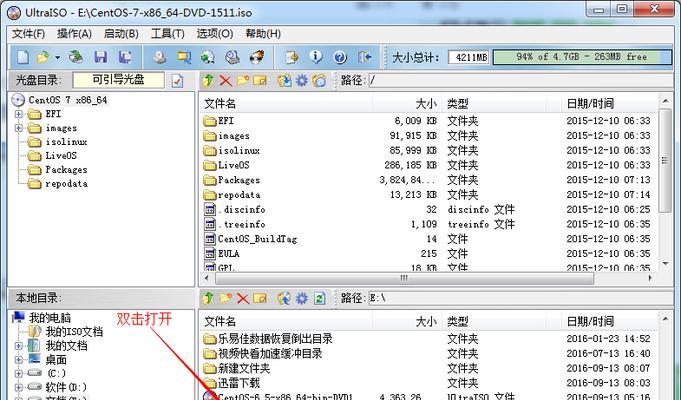Create new folder in local pane toolbar
The height and width of the screenshot is (400, 681).
click(x=225, y=298)
